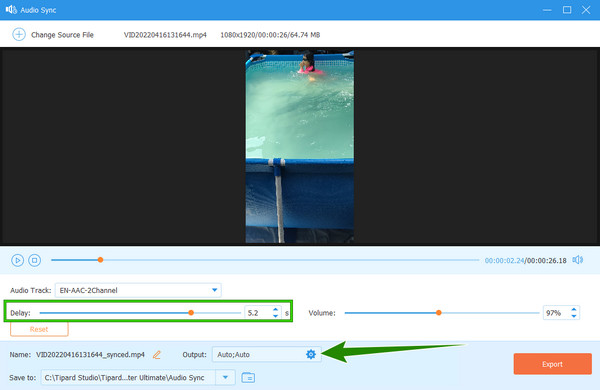Mute the preview speaker icon
Viewport: 600px width, 390px height.
point(577,260)
